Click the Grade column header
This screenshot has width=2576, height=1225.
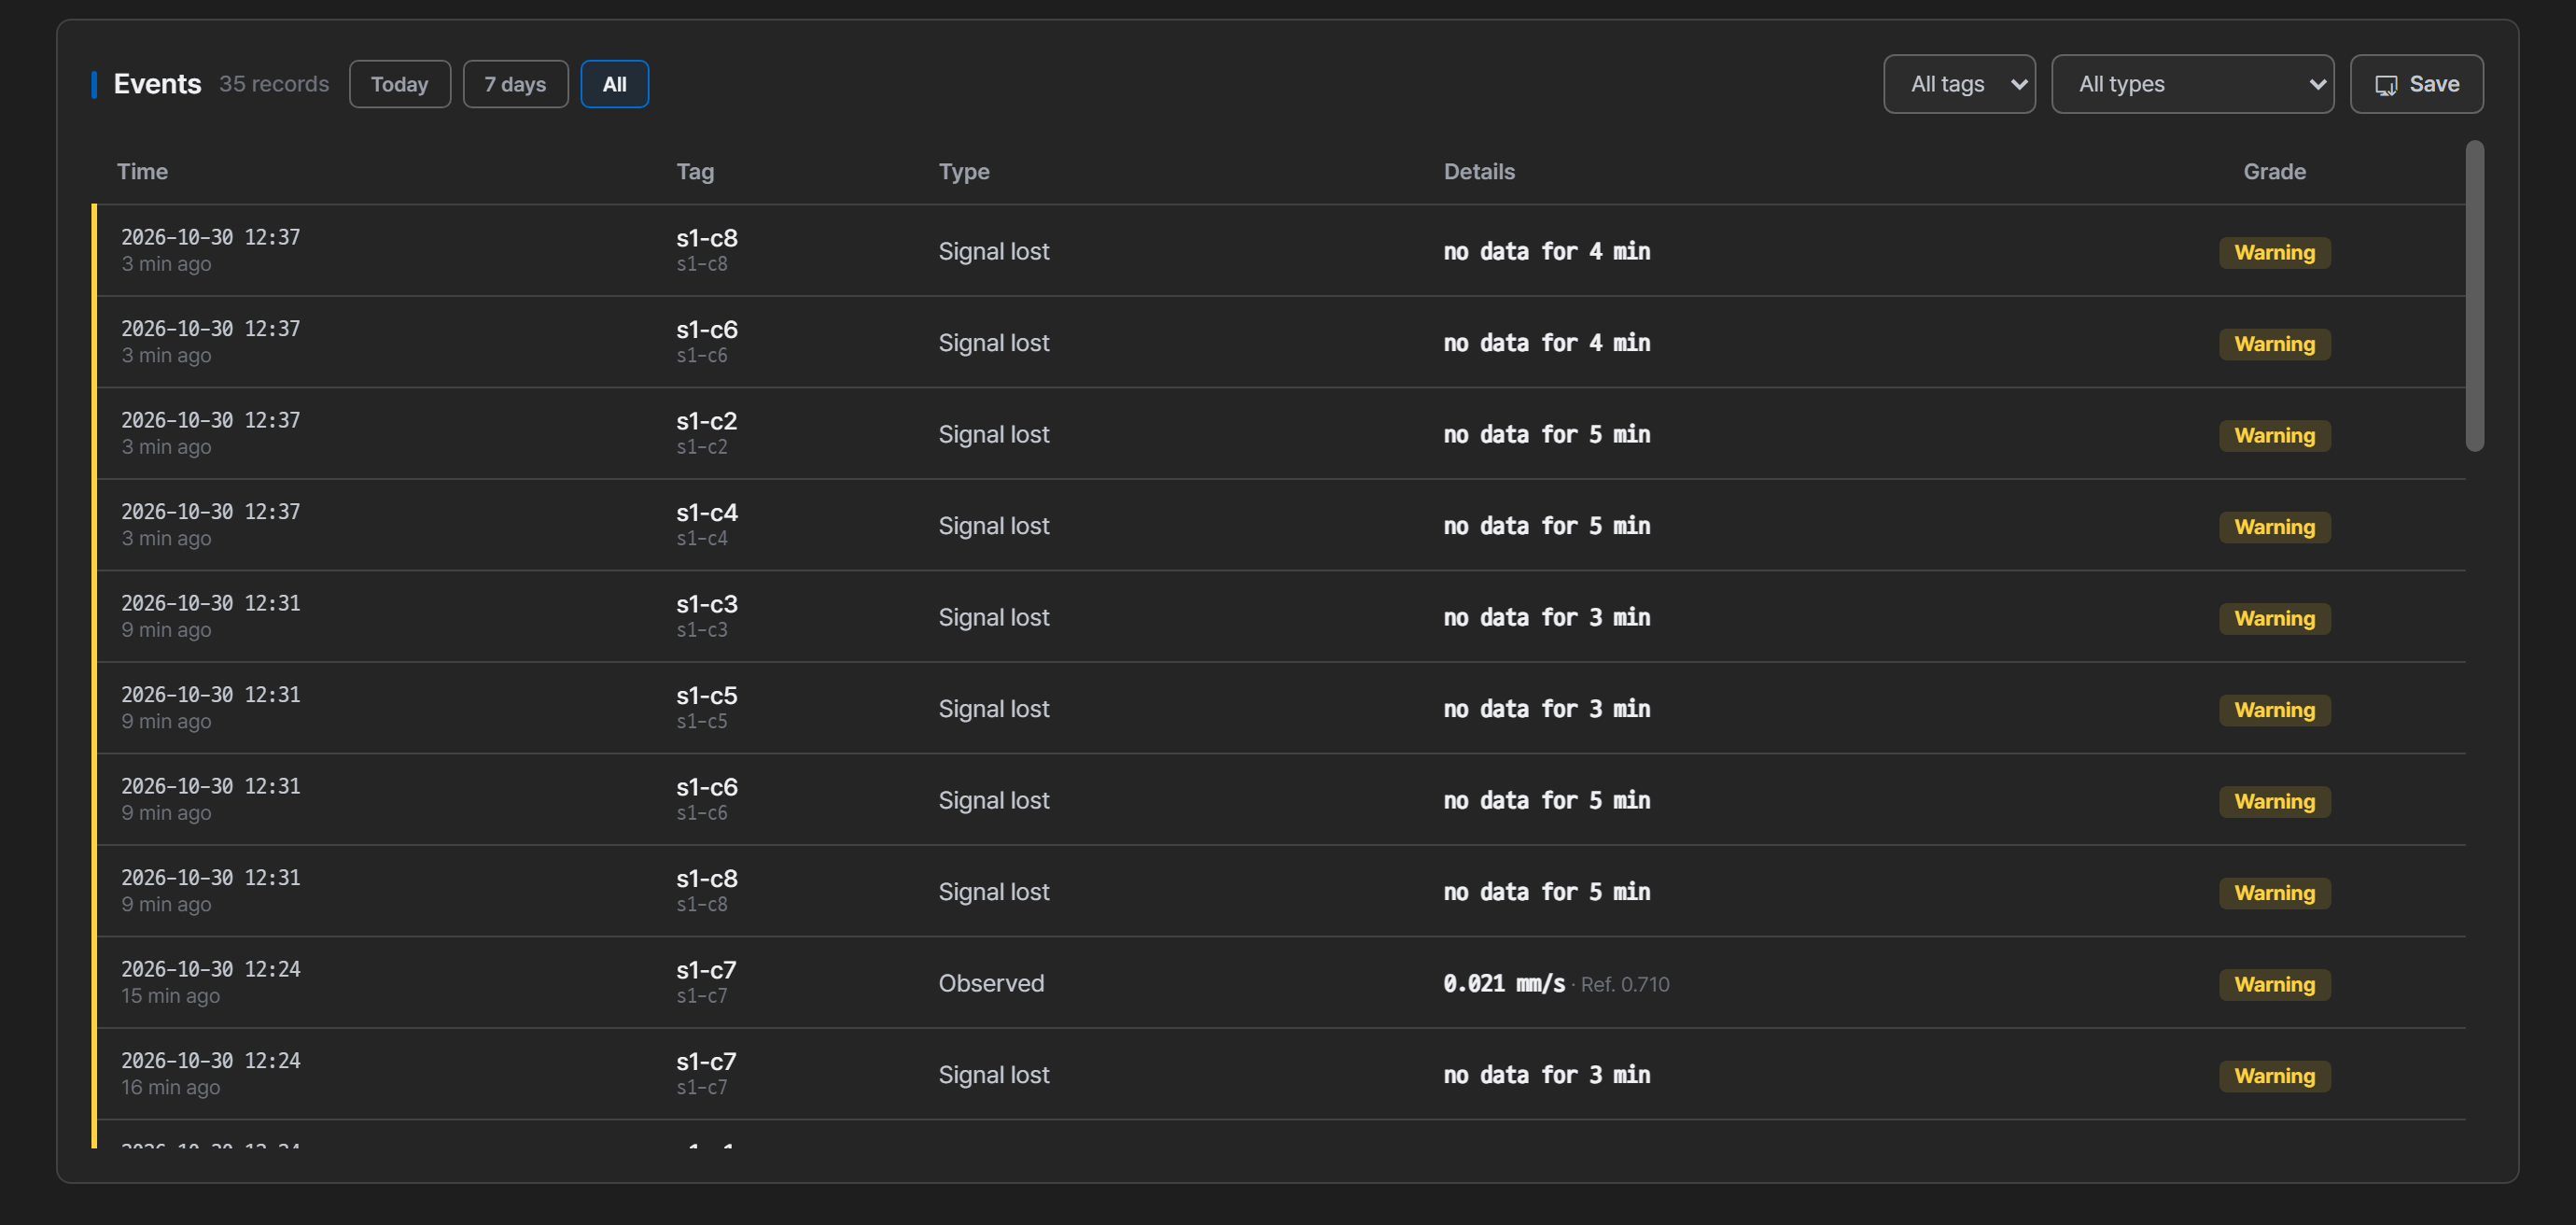coord(2274,171)
